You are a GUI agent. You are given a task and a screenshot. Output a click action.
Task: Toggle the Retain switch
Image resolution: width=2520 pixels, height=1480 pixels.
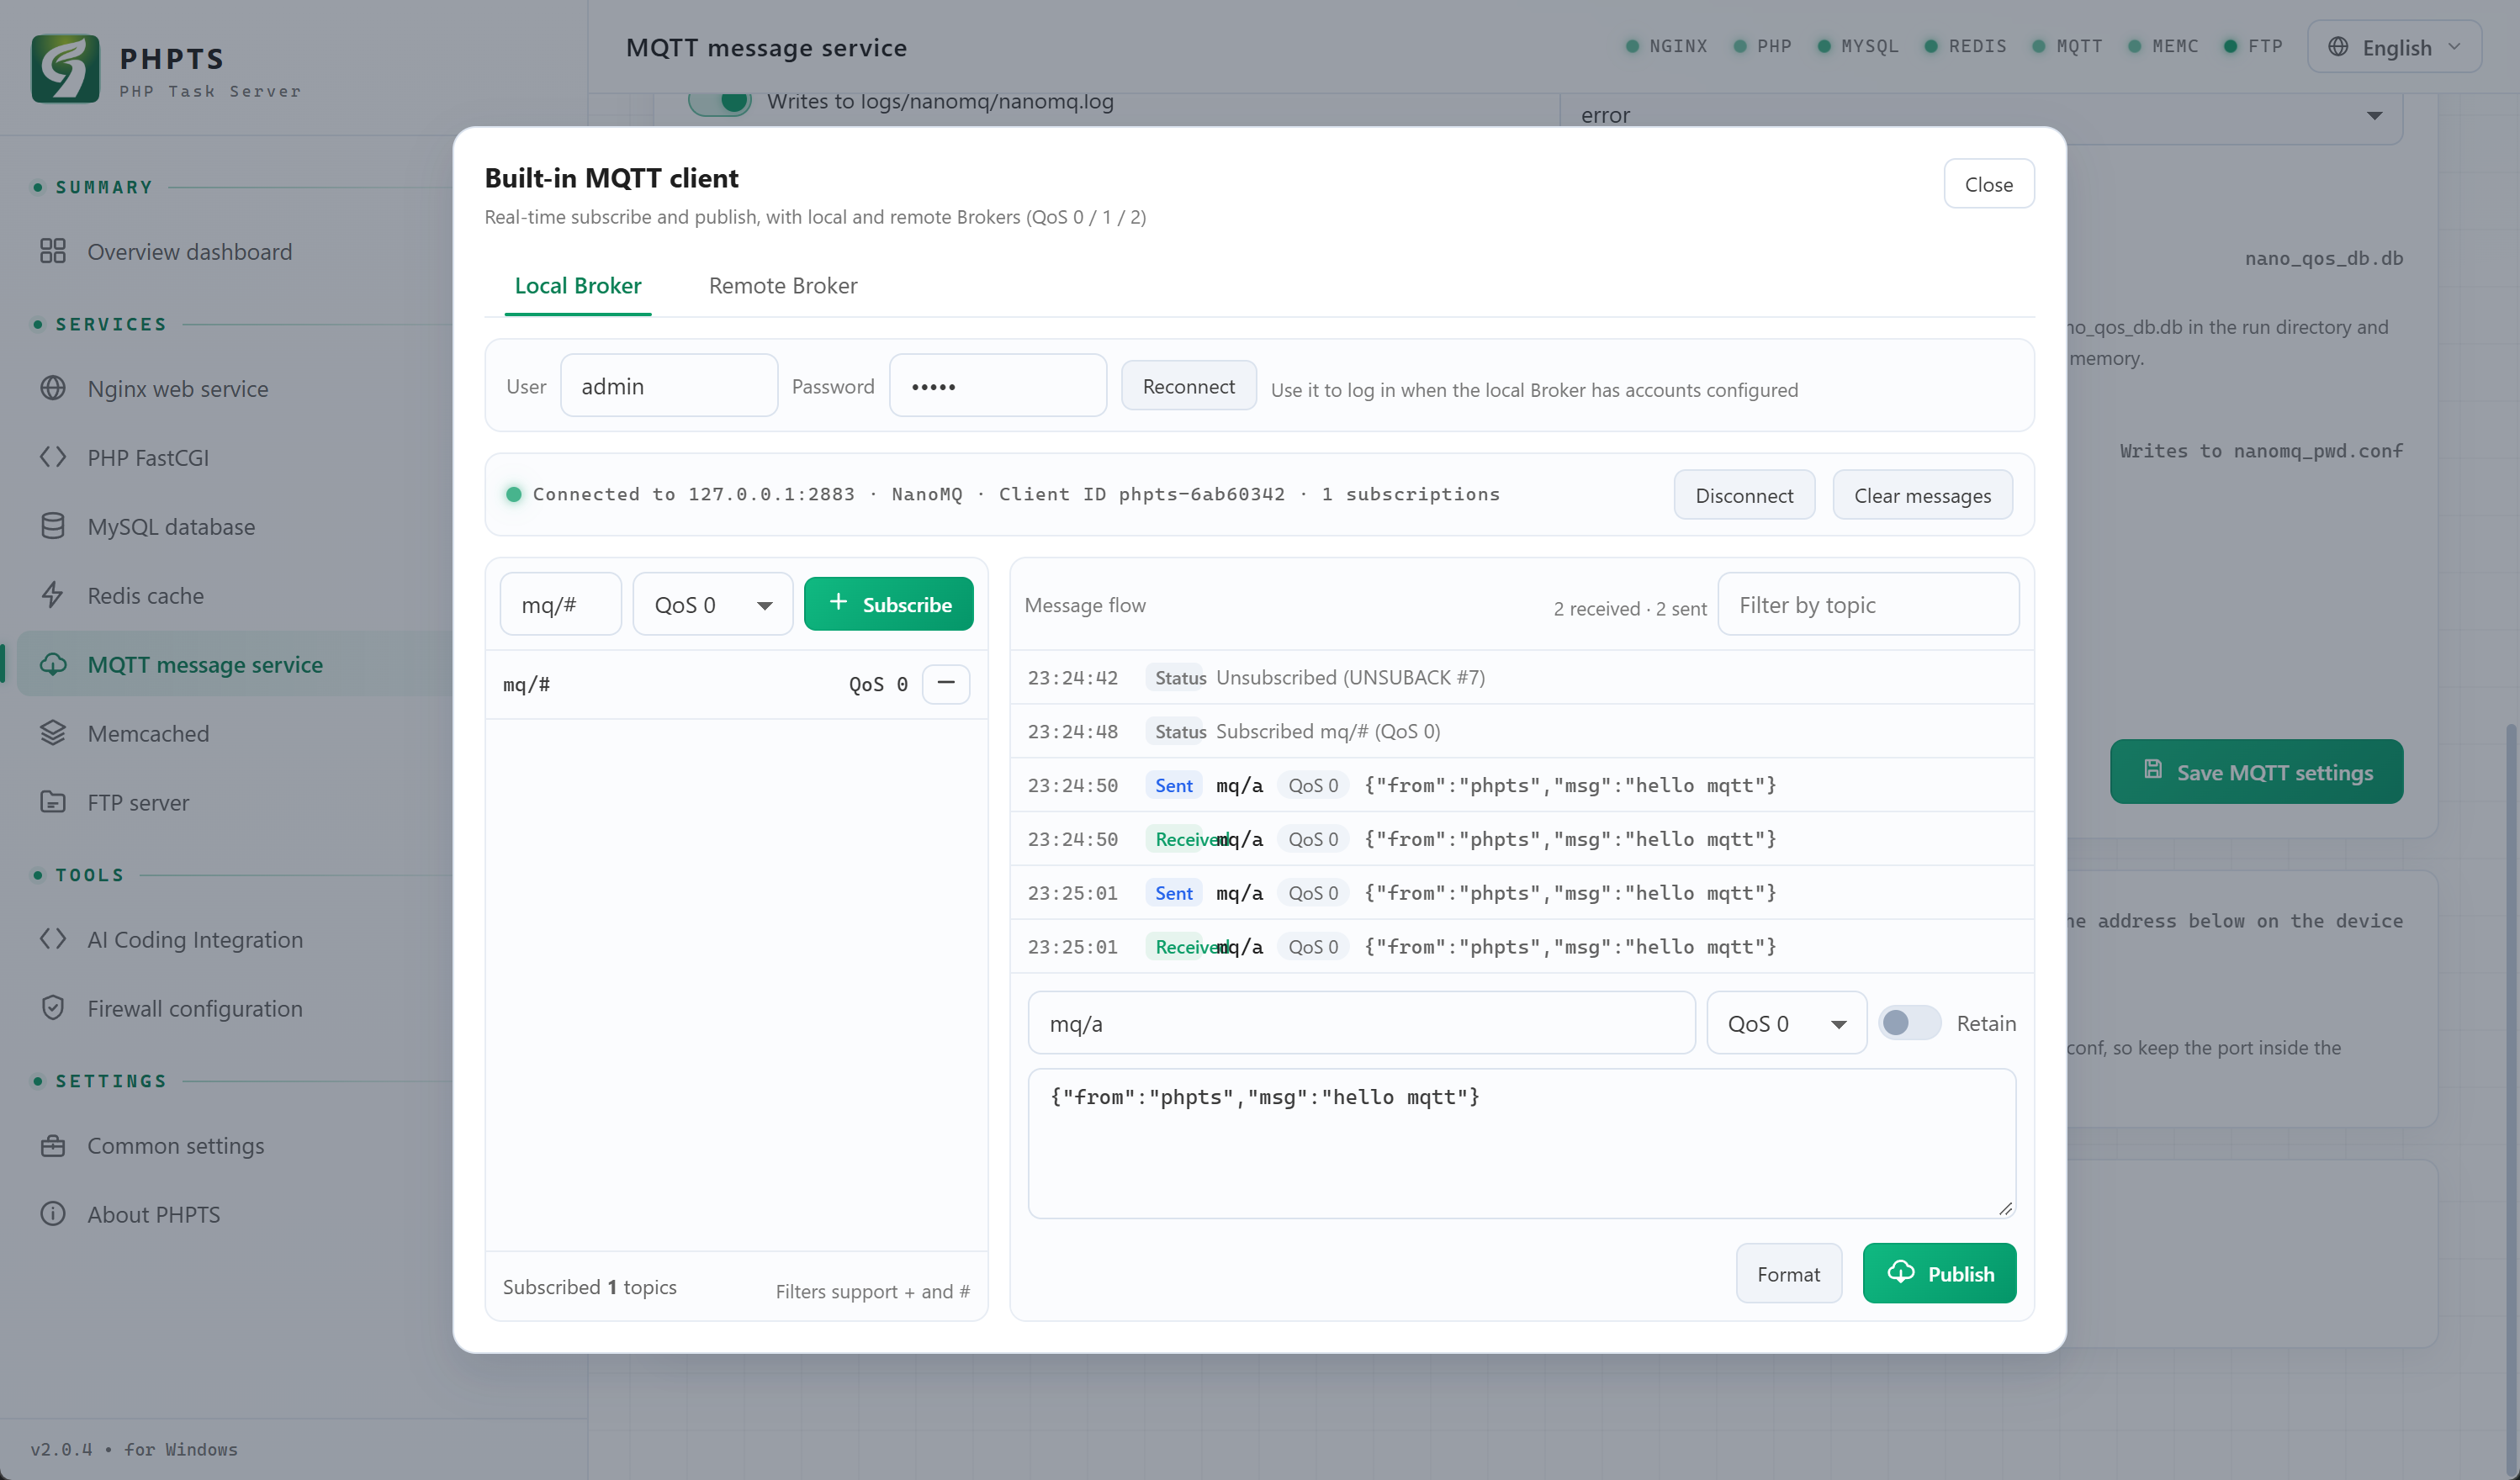coord(1909,1023)
